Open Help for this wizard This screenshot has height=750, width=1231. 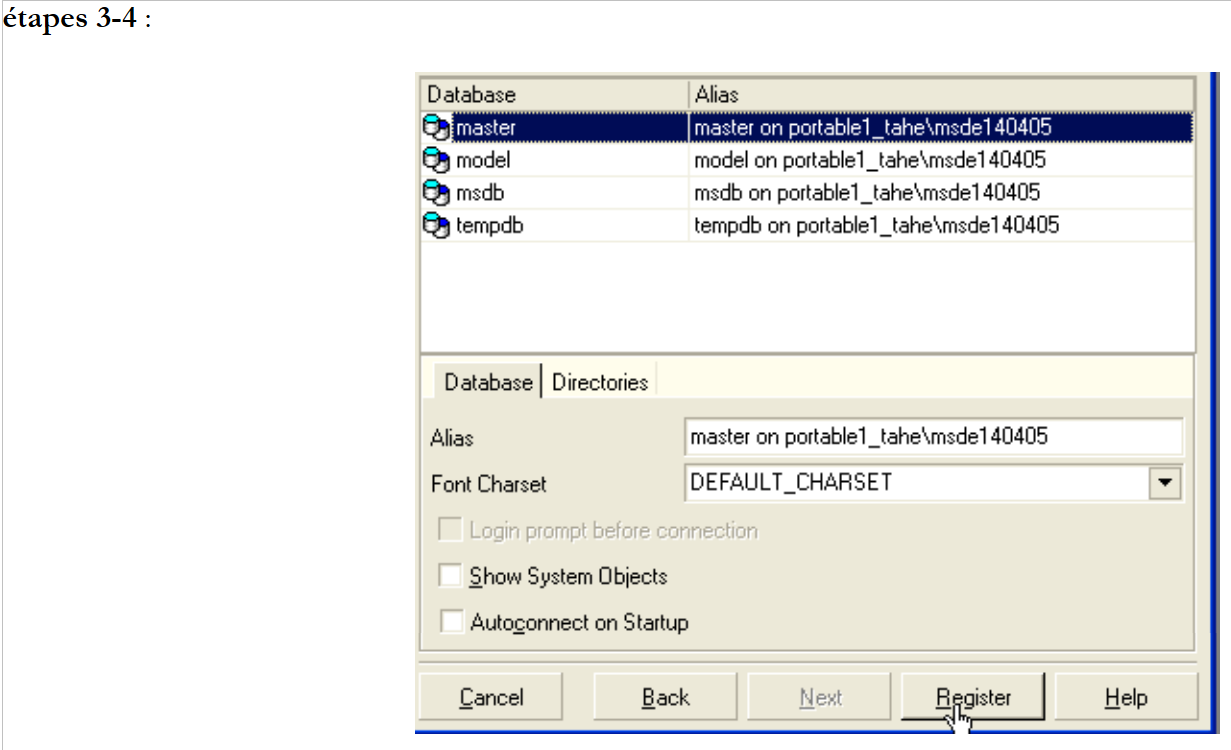click(1125, 697)
